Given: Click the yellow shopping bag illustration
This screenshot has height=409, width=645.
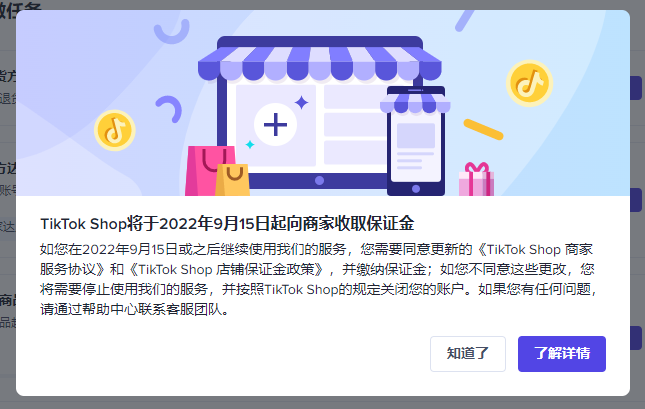Looking at the screenshot, I should (x=232, y=180).
